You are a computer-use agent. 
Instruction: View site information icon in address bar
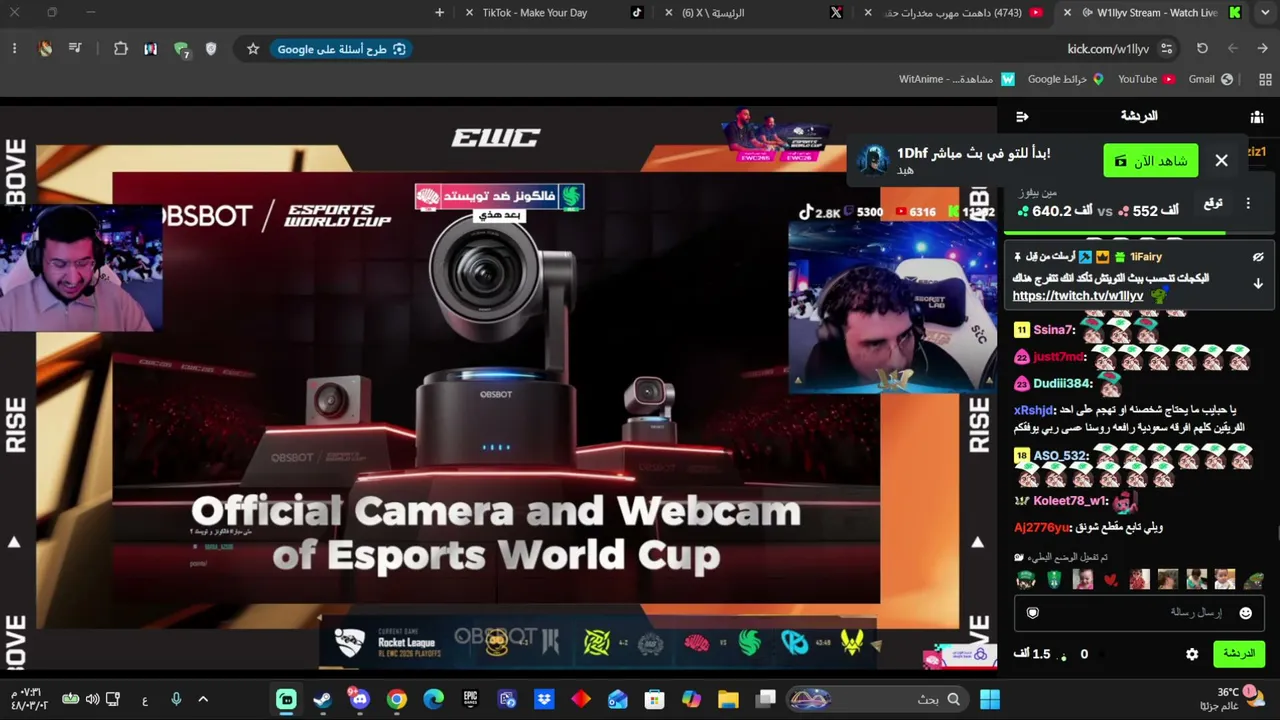(1167, 49)
